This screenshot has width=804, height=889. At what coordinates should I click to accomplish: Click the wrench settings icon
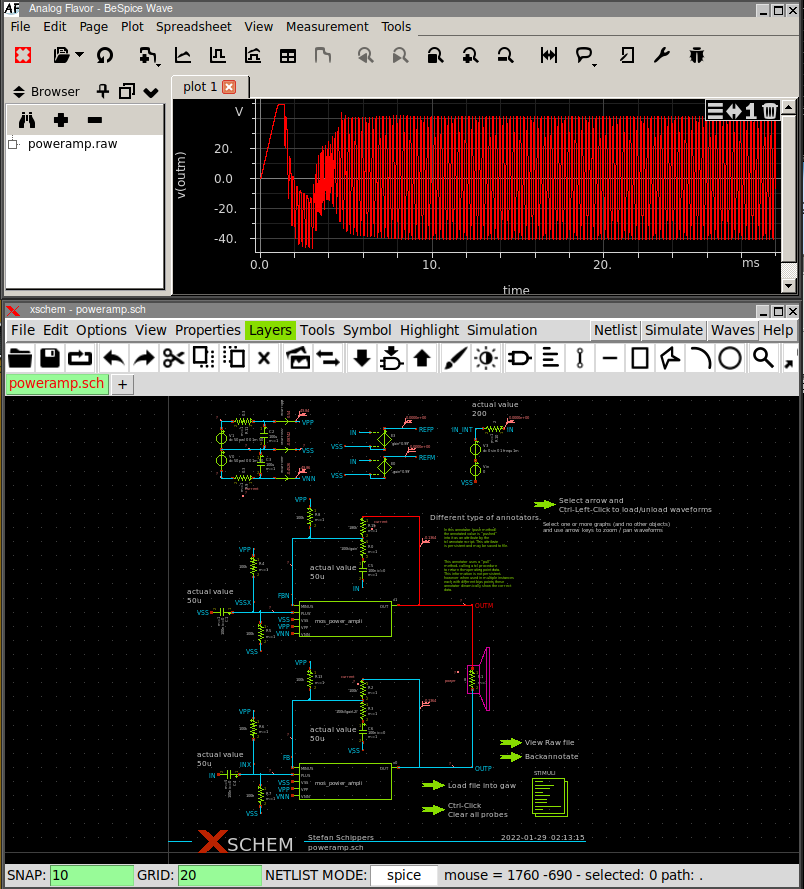pos(661,56)
